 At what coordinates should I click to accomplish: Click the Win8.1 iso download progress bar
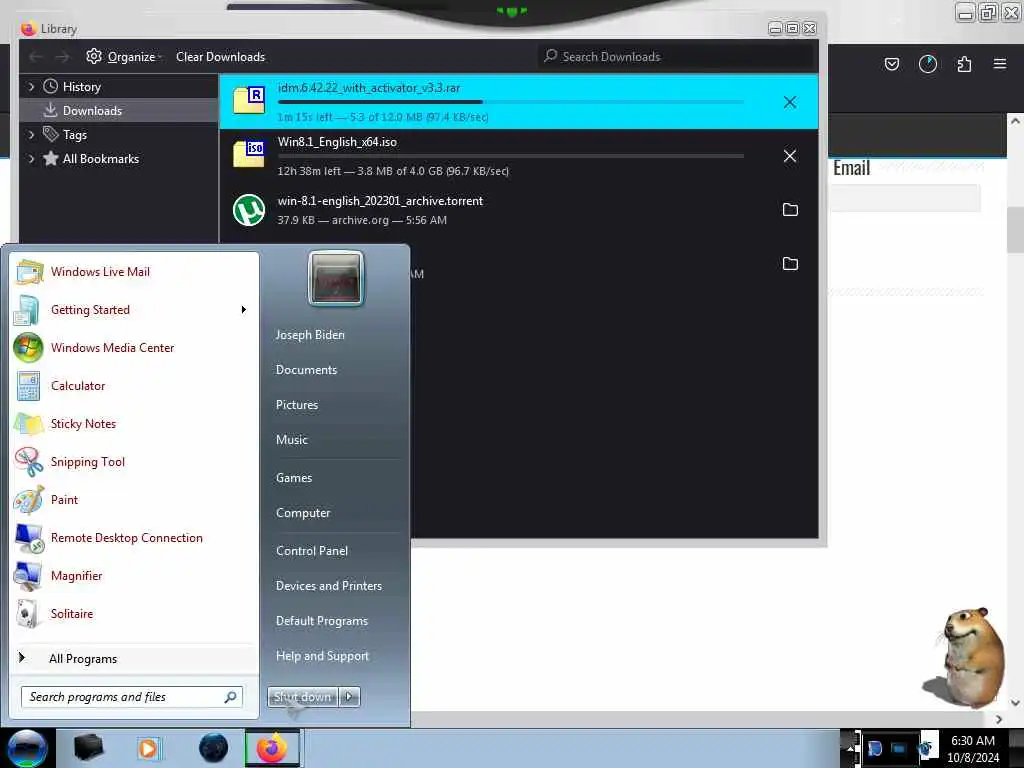point(511,156)
